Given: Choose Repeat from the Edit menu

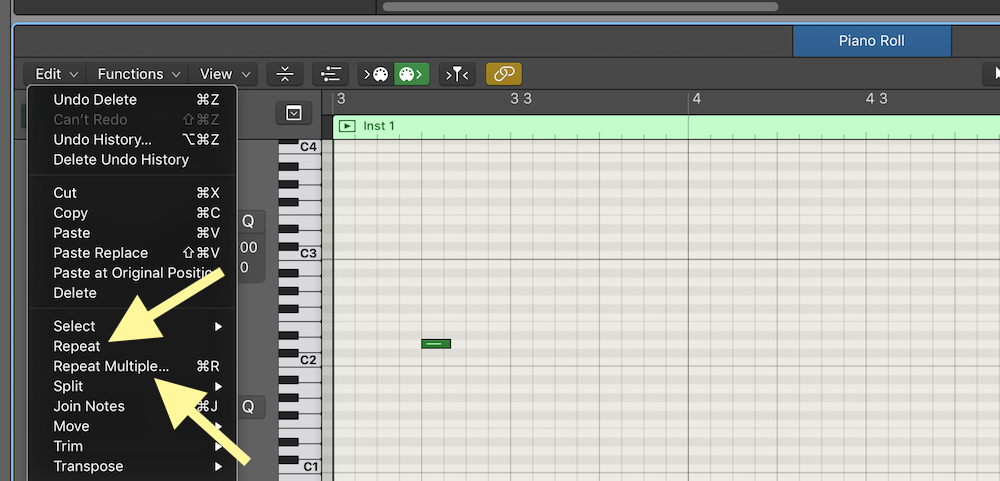Looking at the screenshot, I should pyautogui.click(x=132, y=346).
